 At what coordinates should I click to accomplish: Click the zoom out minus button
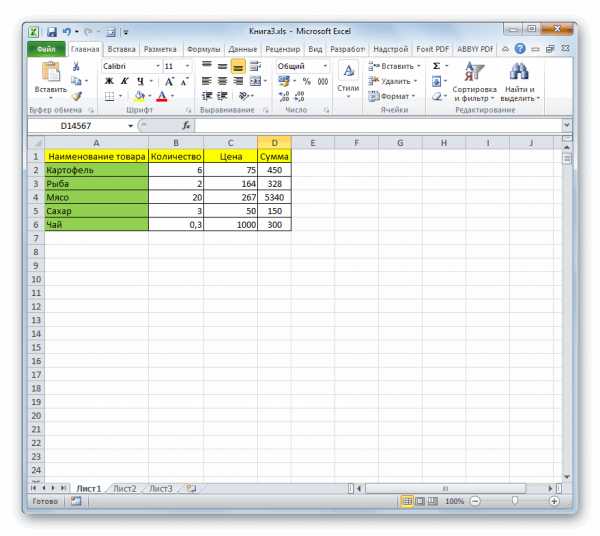click(475, 501)
